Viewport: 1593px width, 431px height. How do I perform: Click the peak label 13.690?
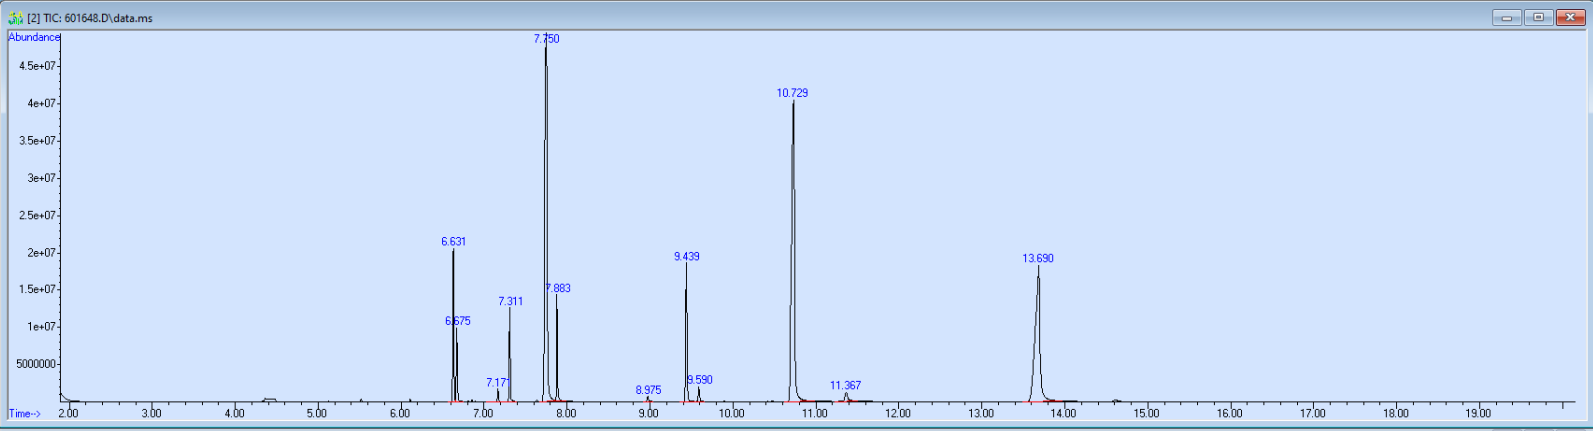1038,258
